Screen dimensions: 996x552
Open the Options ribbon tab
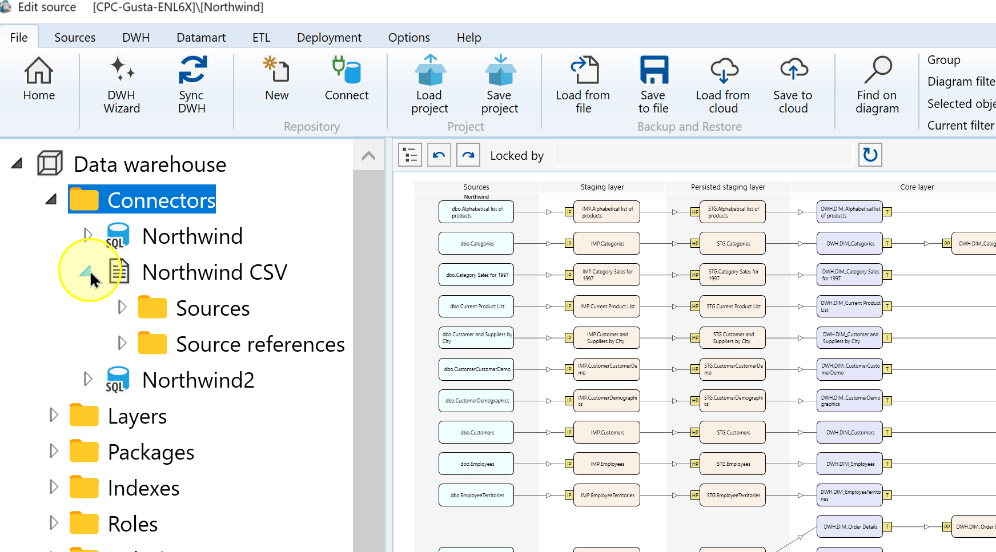coord(409,37)
